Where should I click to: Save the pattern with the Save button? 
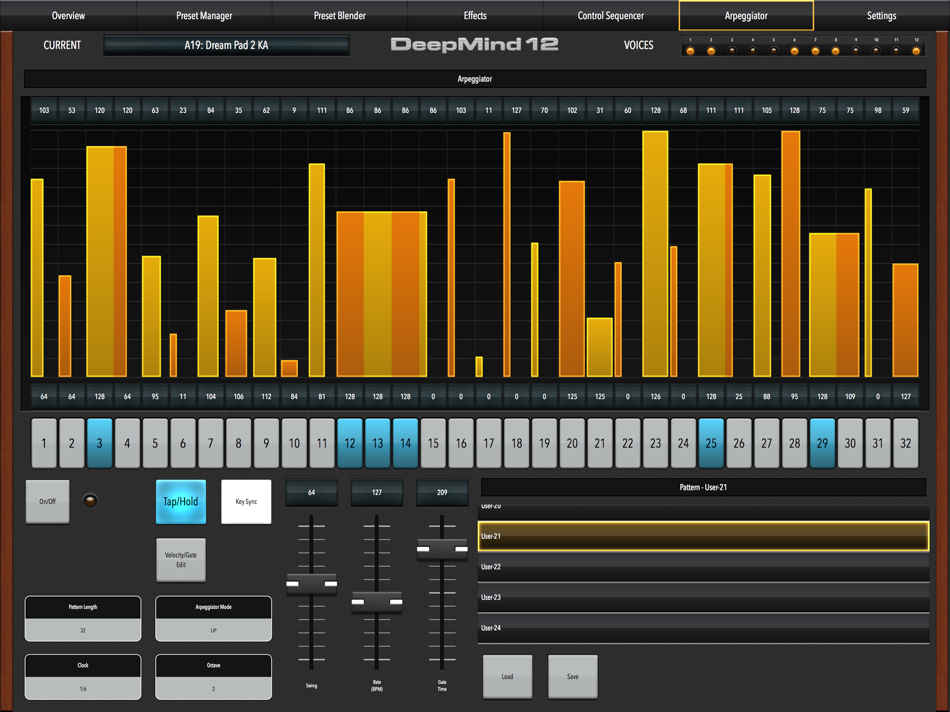[x=572, y=676]
